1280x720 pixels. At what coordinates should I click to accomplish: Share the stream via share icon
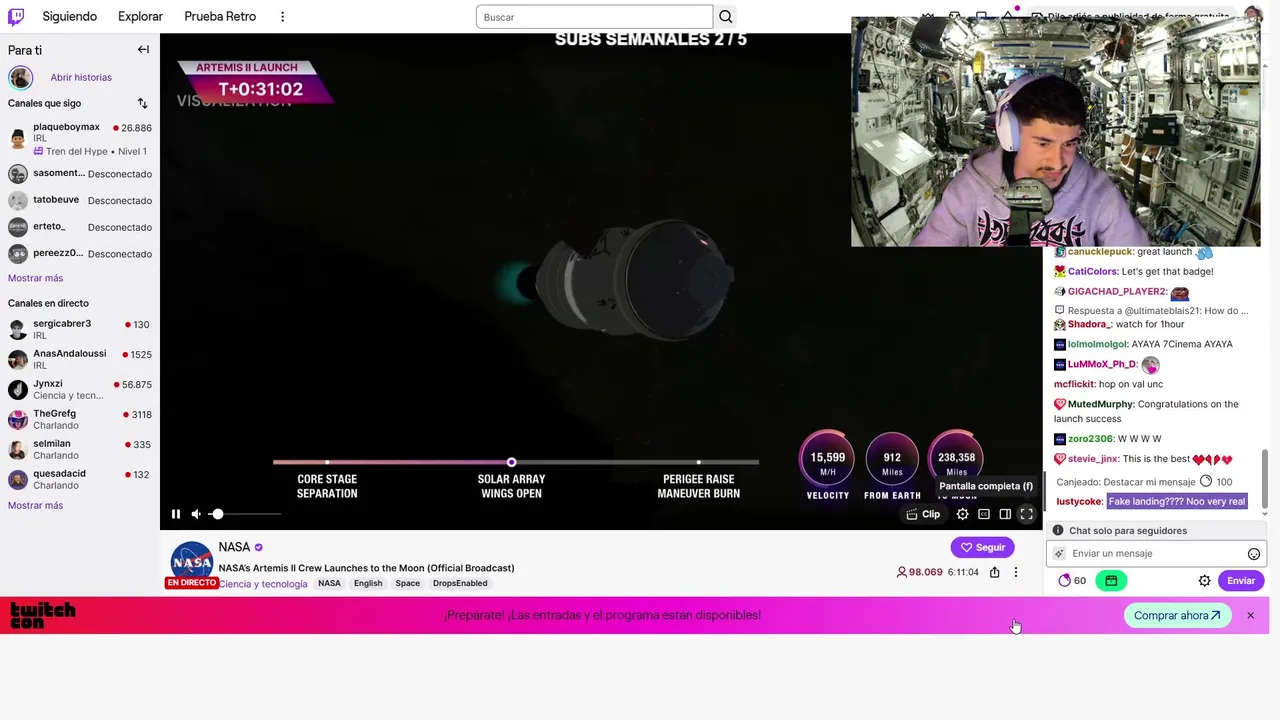pos(994,572)
